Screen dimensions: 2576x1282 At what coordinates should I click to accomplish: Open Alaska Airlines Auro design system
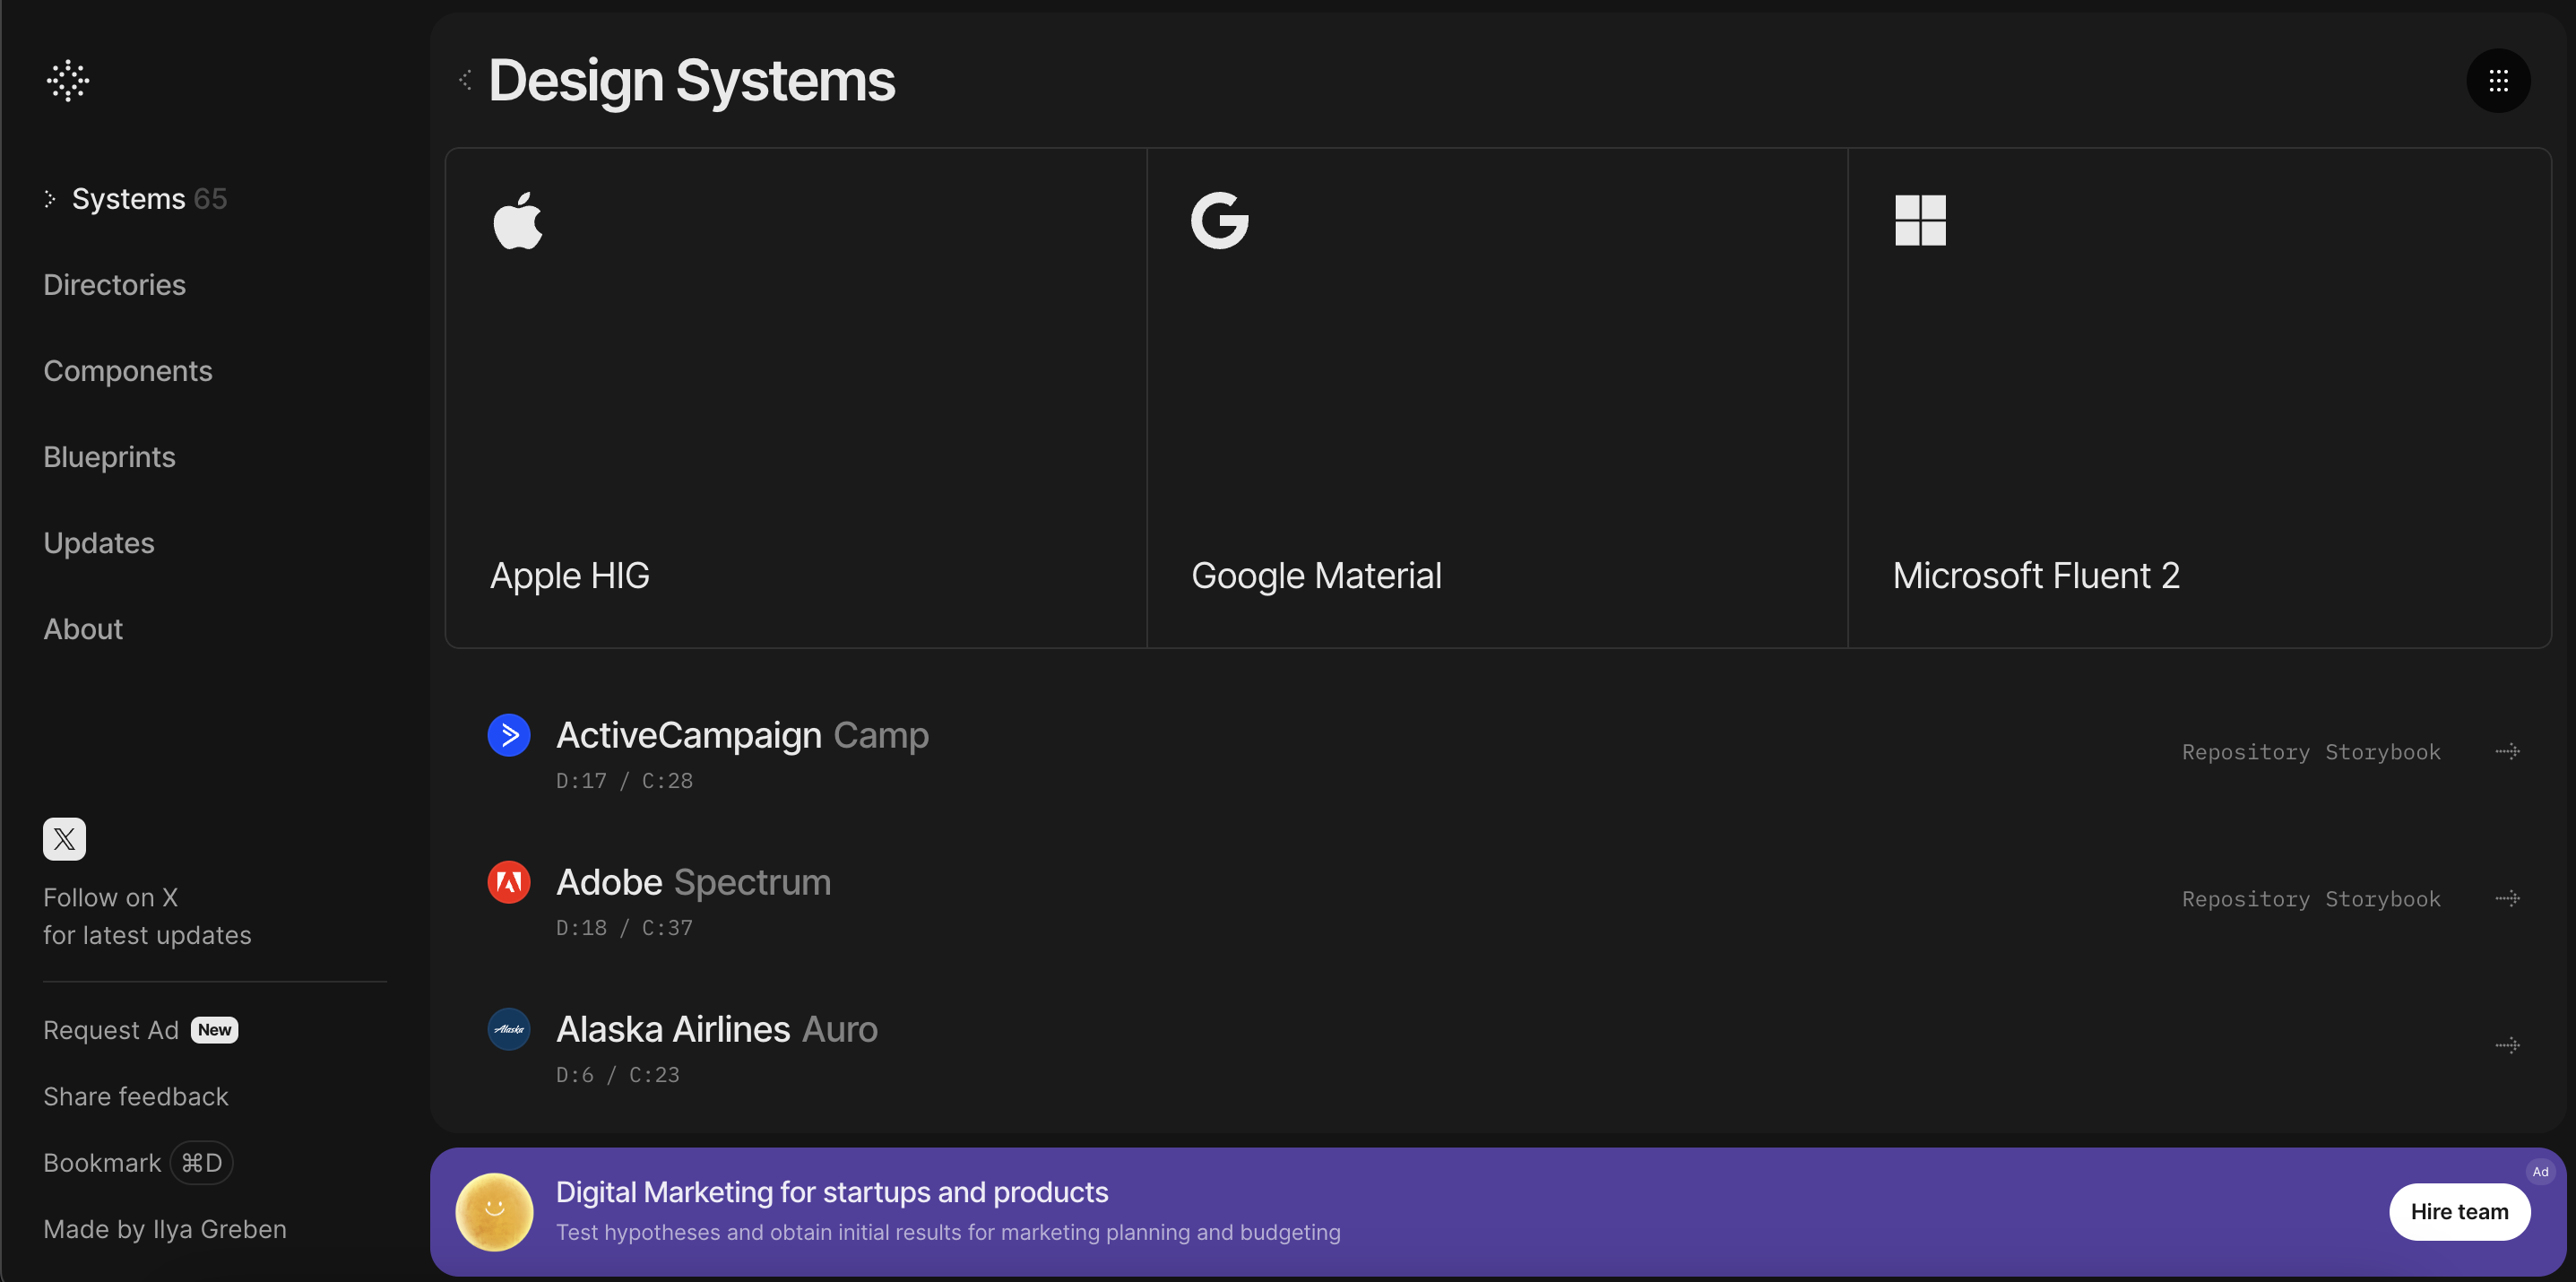coord(716,1029)
